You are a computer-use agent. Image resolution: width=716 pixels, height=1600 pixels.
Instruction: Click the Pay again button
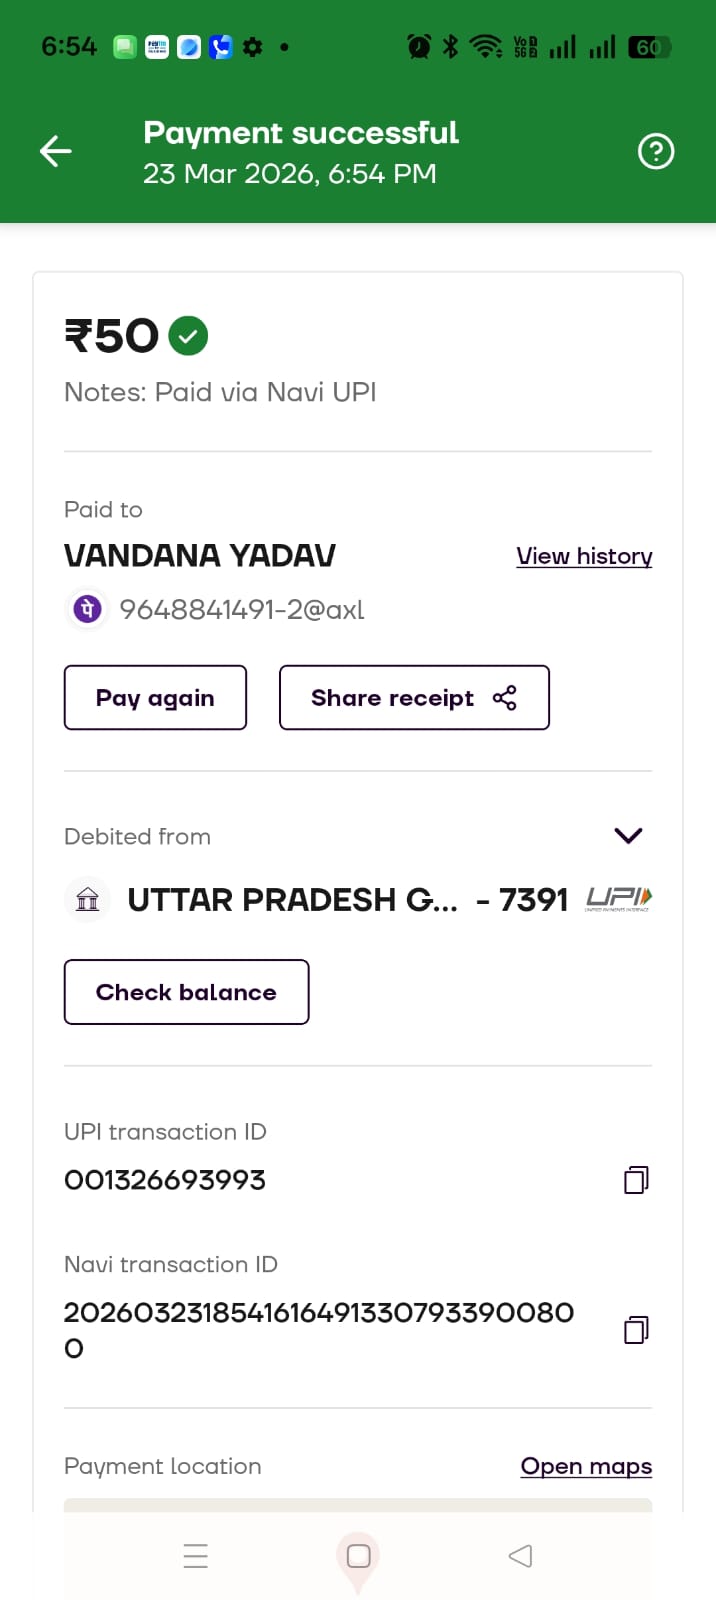coord(155,698)
